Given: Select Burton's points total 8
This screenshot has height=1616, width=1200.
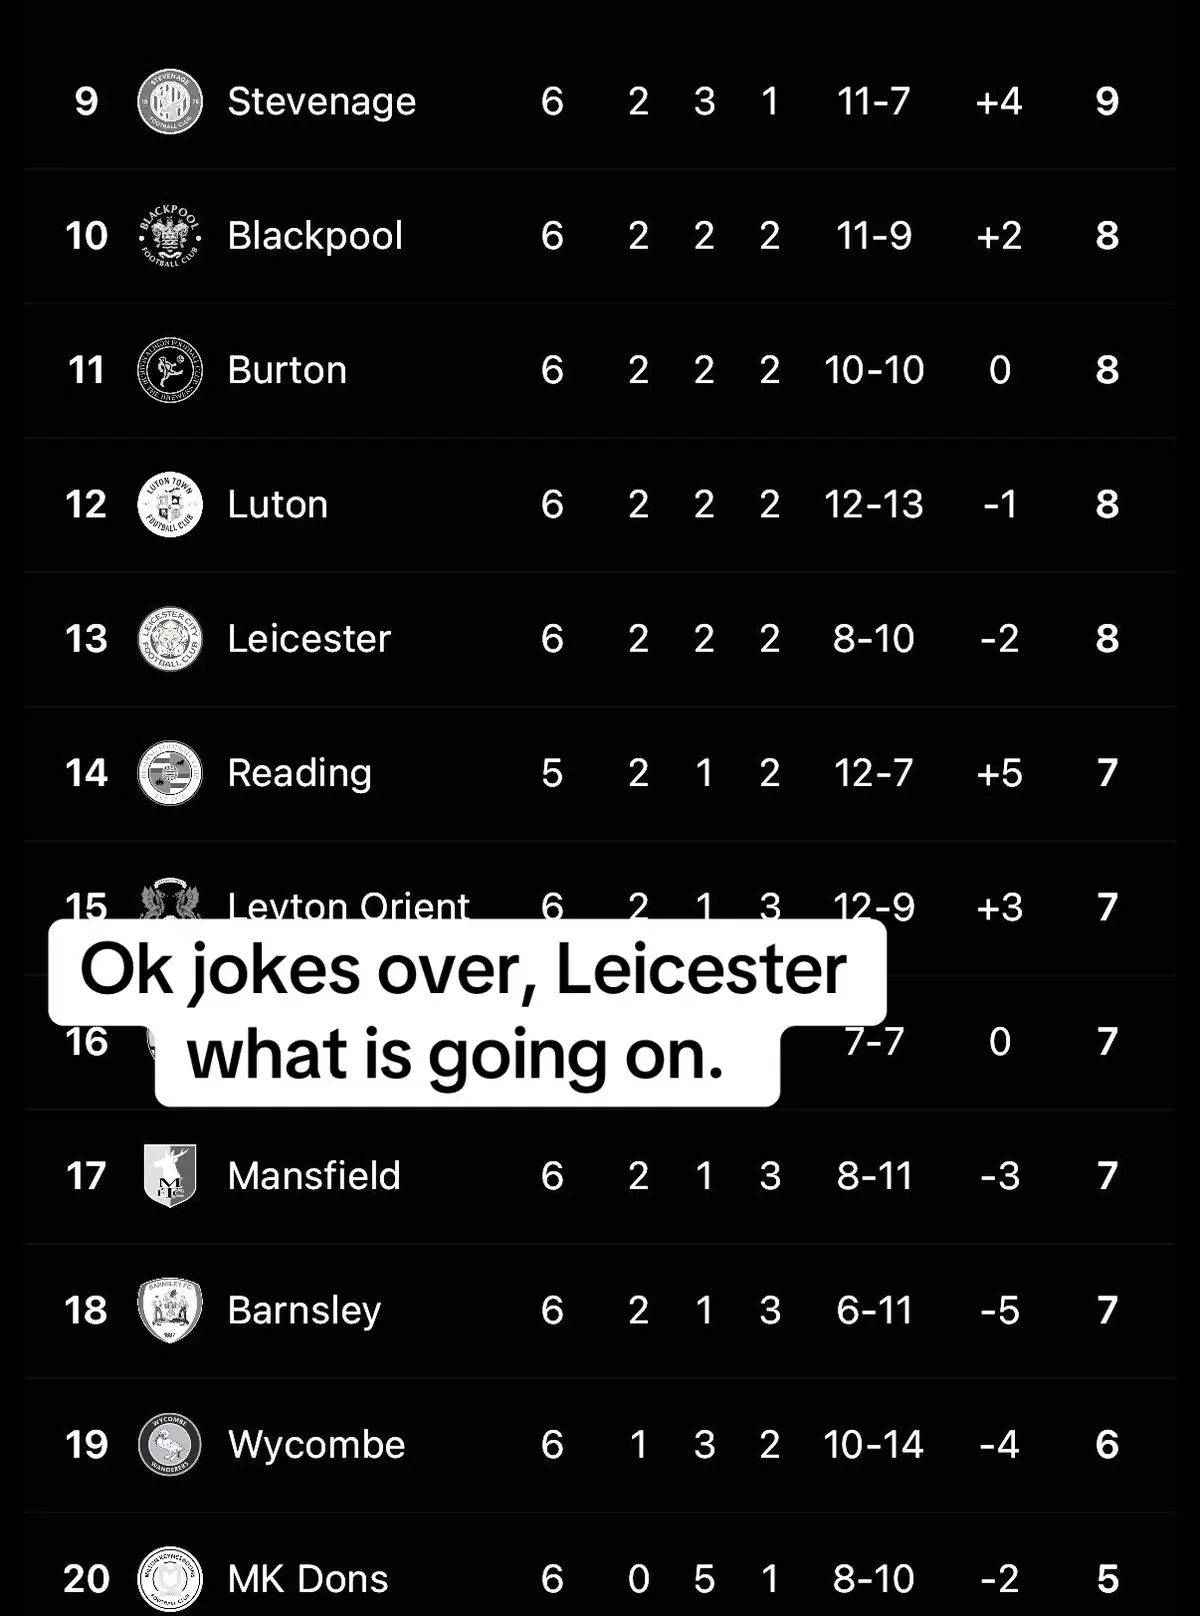Looking at the screenshot, I should 1107,370.
